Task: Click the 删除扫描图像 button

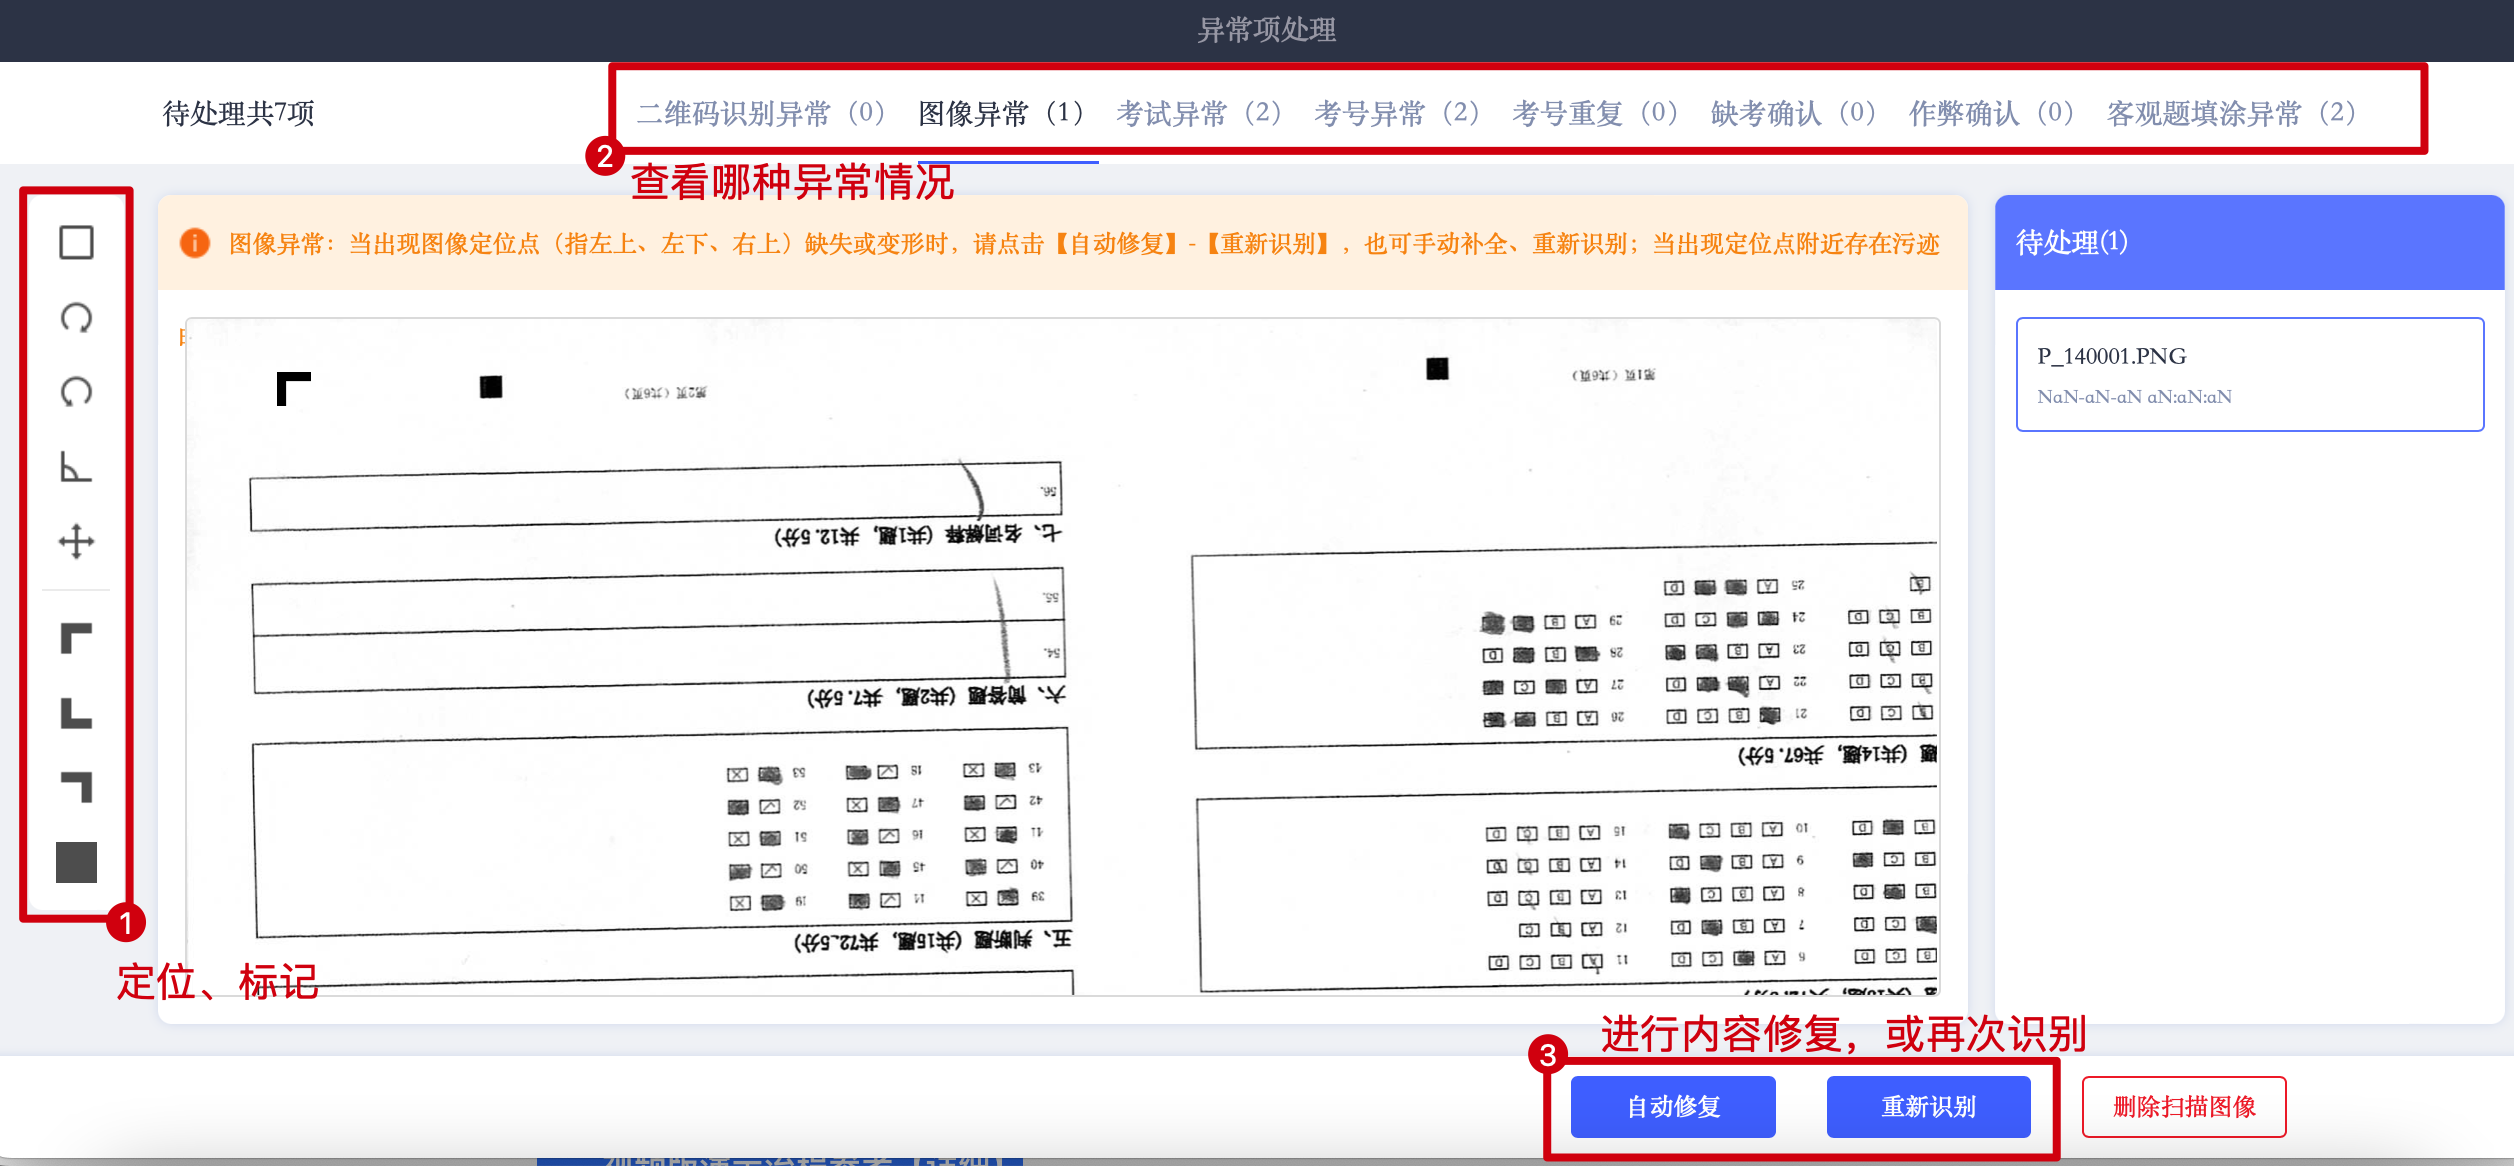Action: tap(2184, 1107)
